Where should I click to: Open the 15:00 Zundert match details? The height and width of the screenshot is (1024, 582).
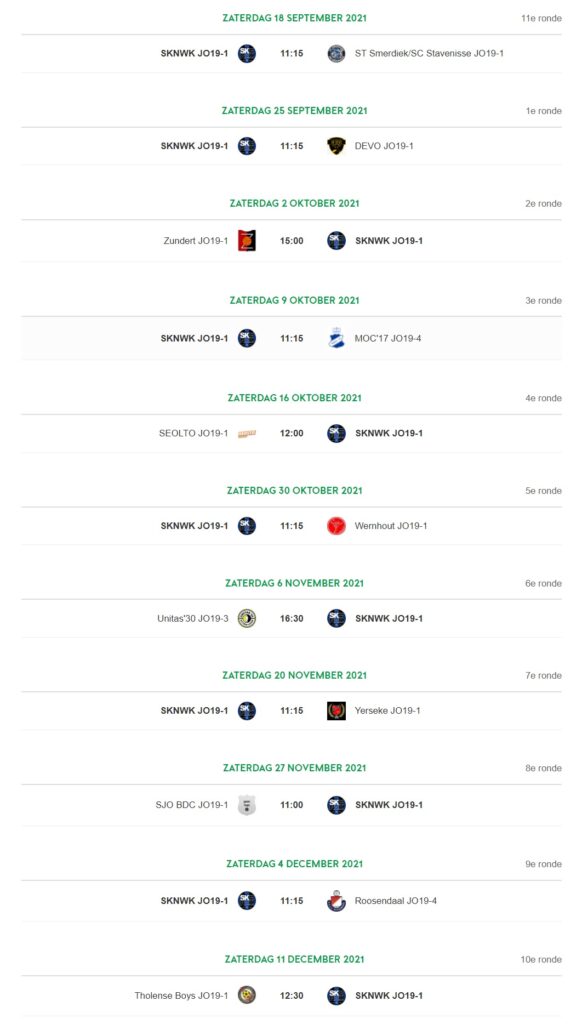pyautogui.click(x=292, y=240)
